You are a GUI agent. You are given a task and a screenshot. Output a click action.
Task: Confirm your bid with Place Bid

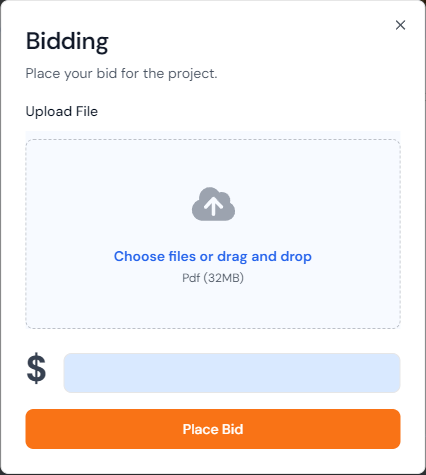click(213, 429)
